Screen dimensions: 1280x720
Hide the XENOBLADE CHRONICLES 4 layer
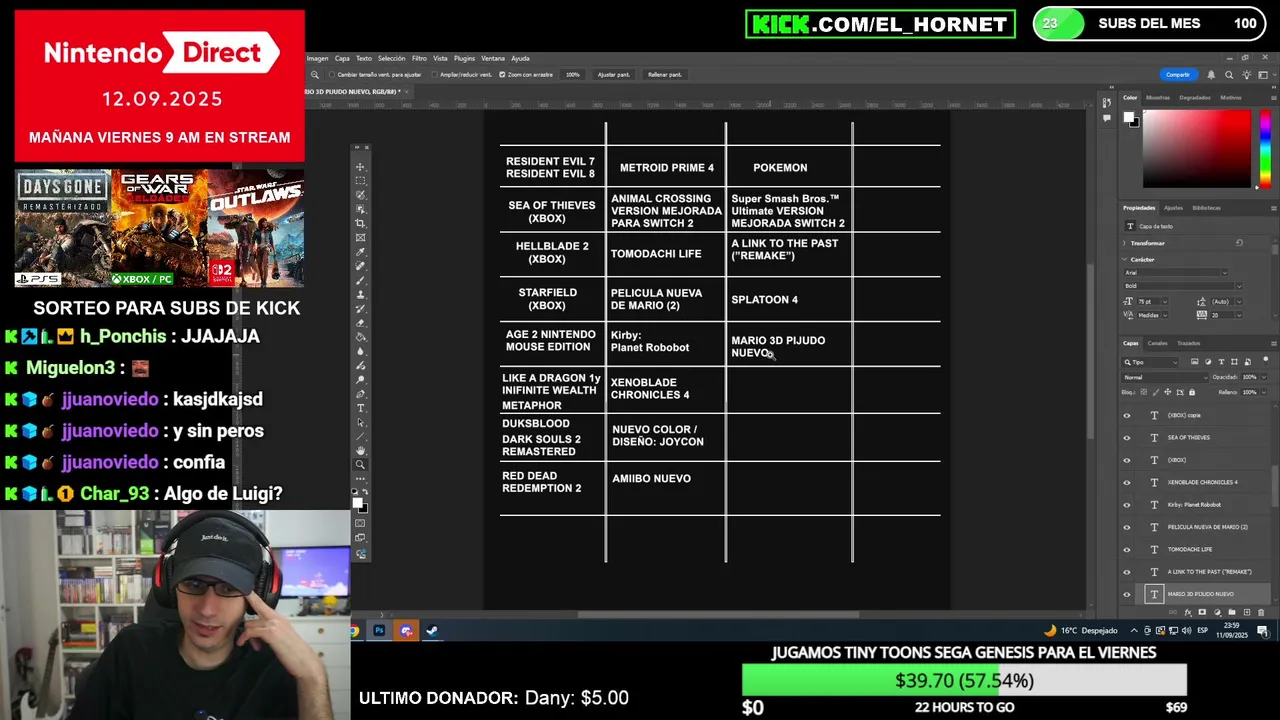(x=1127, y=482)
